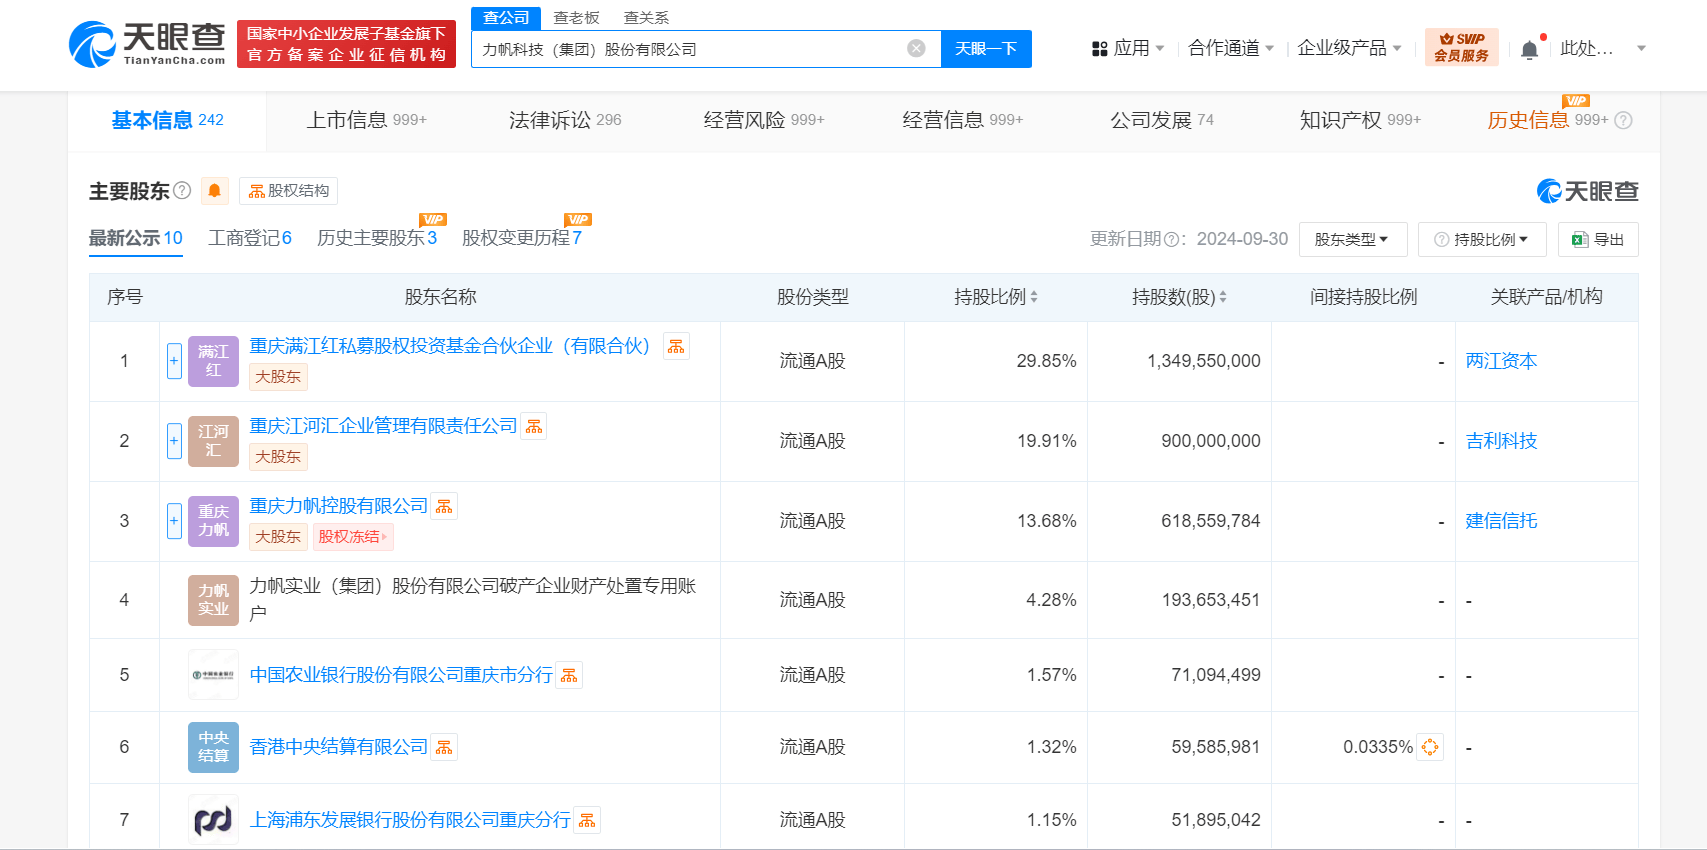Expand row 3 重庆力帆控股 with plus button
Image resolution: width=1707 pixels, height=850 pixels.
tap(174, 521)
